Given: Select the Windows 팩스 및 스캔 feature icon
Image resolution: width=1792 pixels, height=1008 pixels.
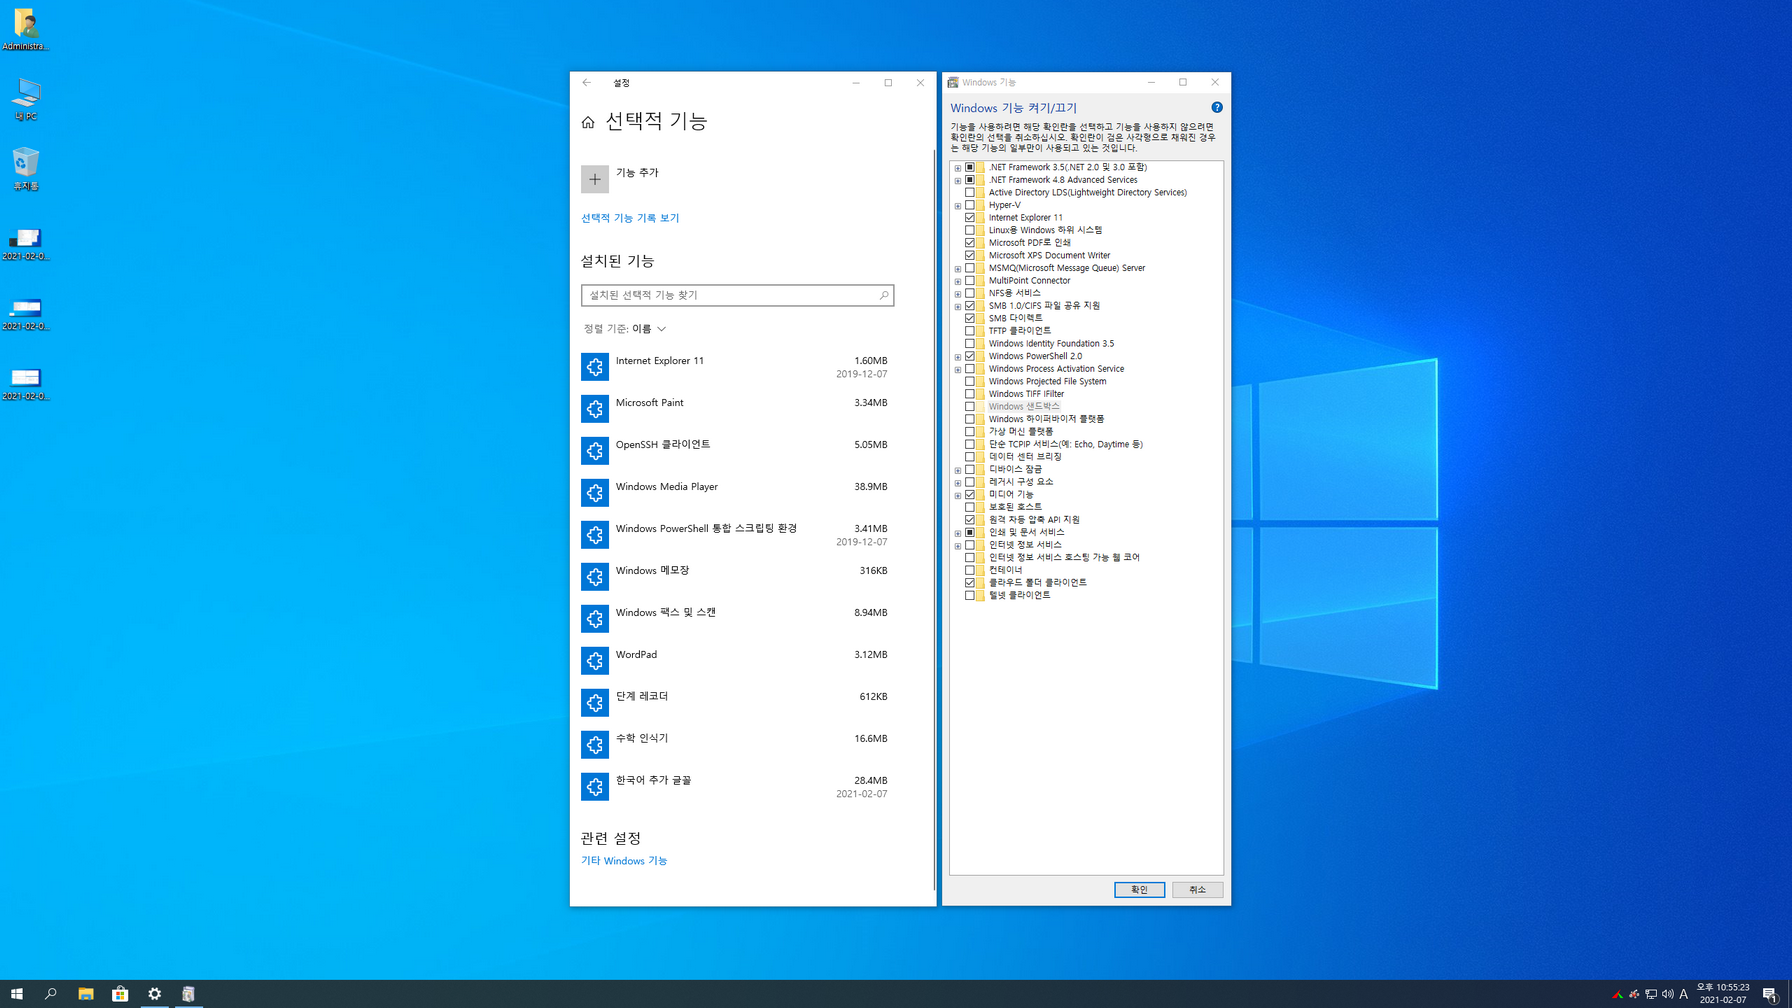Looking at the screenshot, I should click(595, 619).
